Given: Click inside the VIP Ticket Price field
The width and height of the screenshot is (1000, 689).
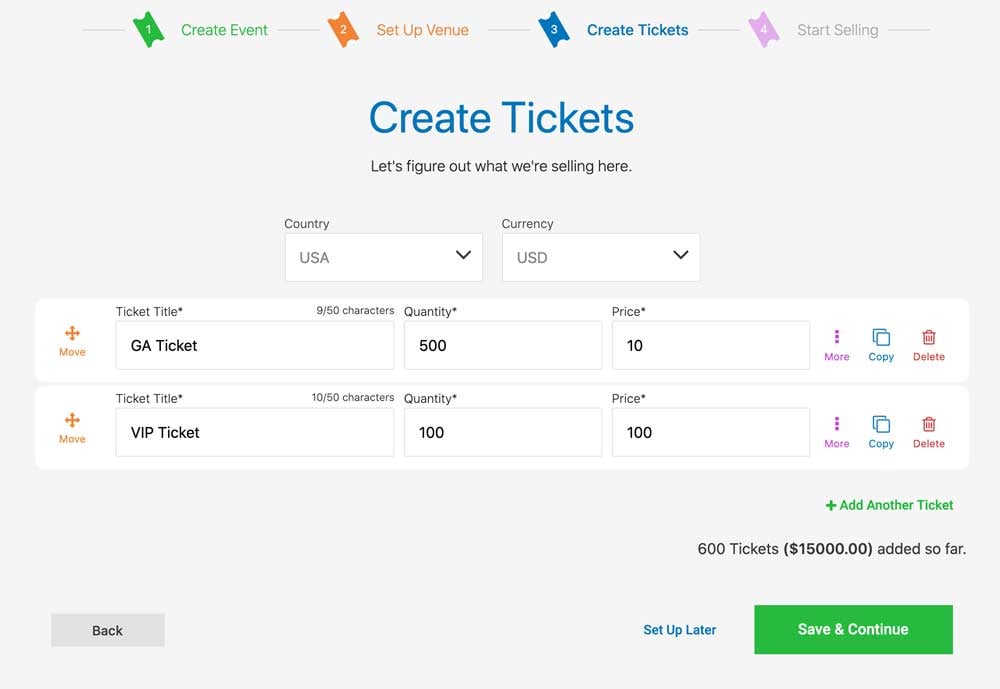Looking at the screenshot, I should (x=710, y=432).
